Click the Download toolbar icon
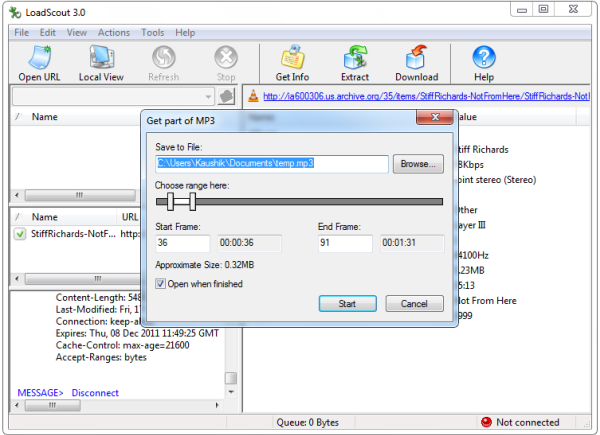600x435 pixels. coord(417,64)
